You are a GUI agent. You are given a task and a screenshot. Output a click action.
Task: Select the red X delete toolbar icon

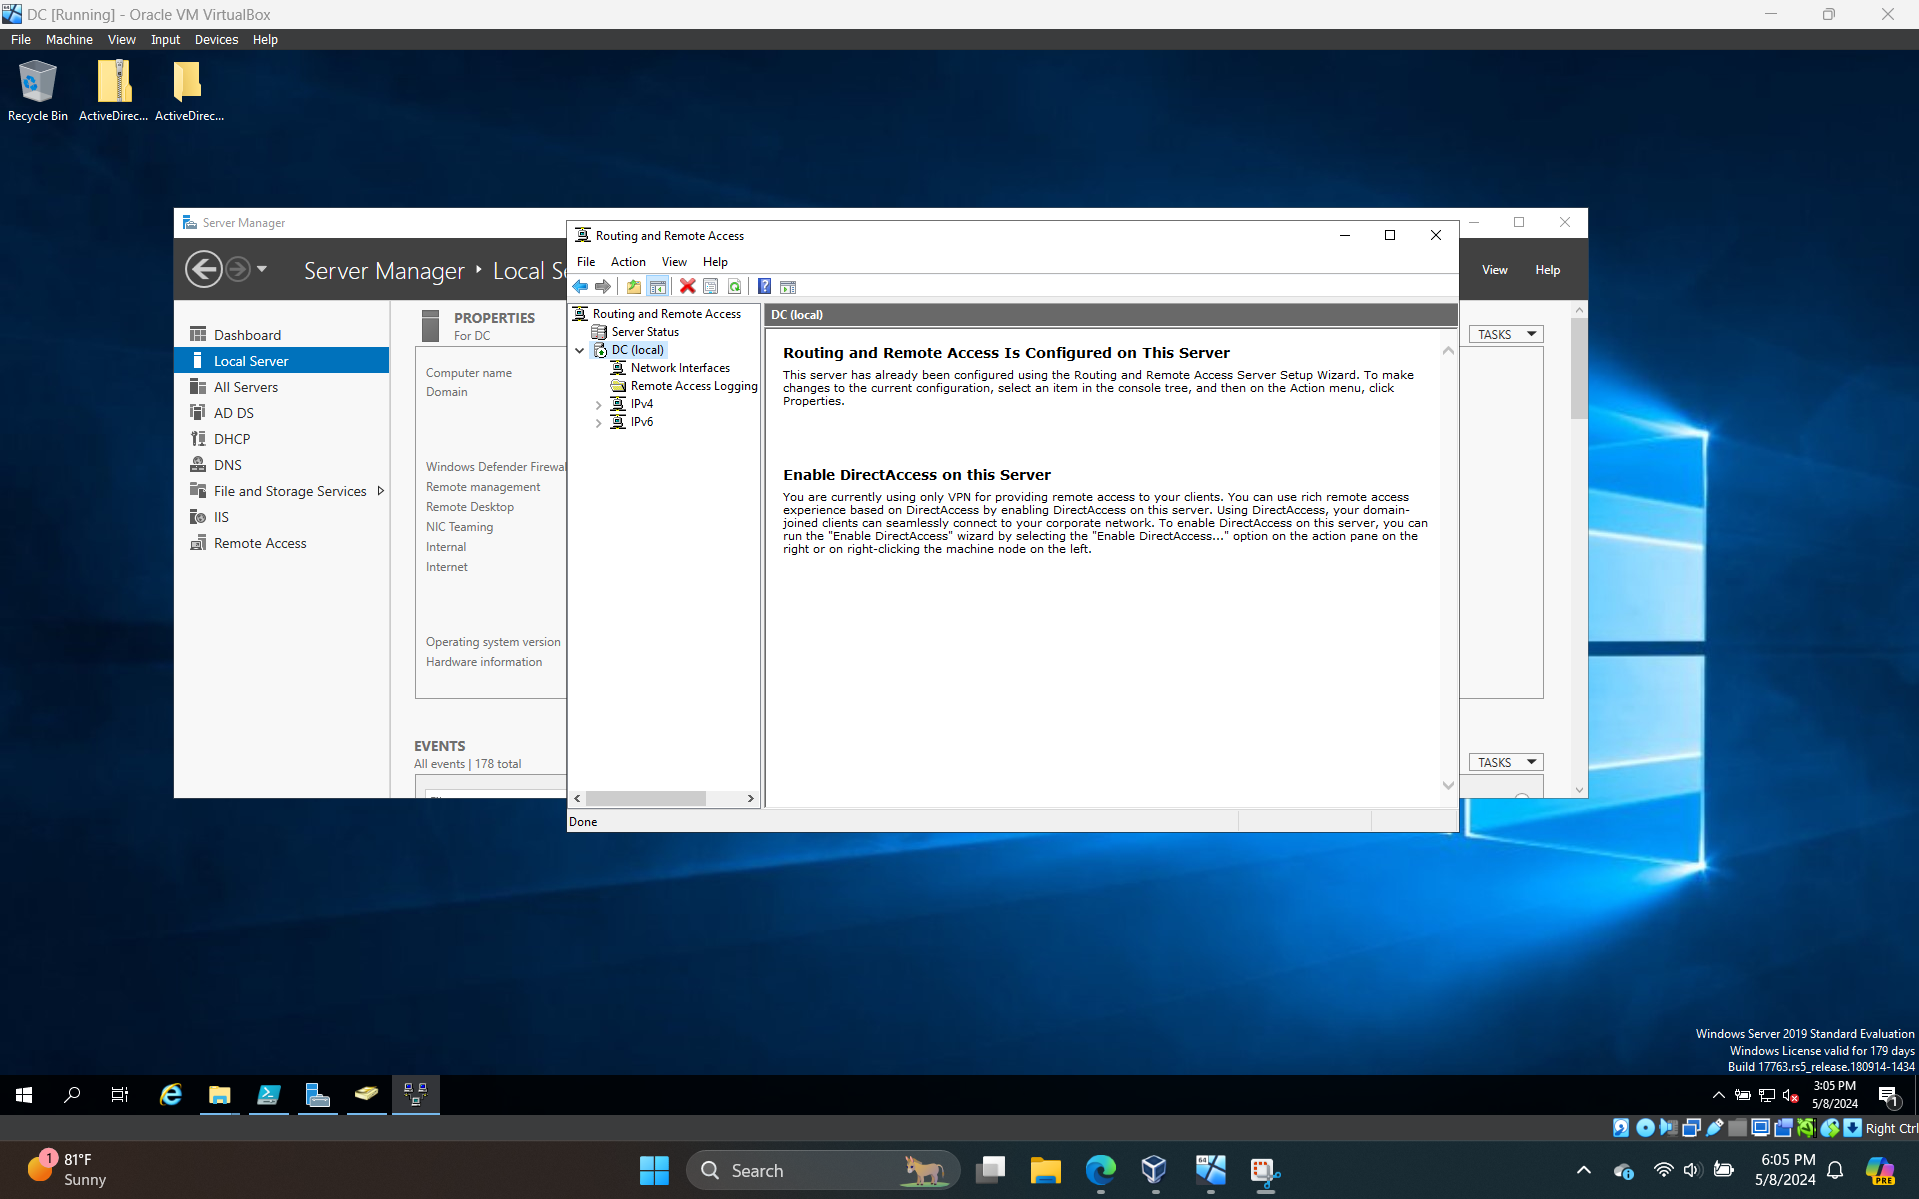pos(687,286)
